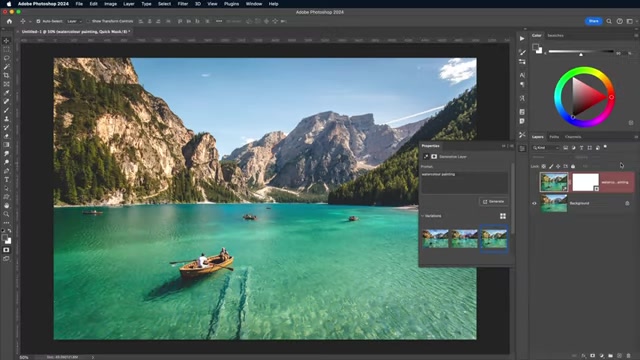Switch to the Paths tab
Viewport: 640px width, 360px height.
[554, 137]
